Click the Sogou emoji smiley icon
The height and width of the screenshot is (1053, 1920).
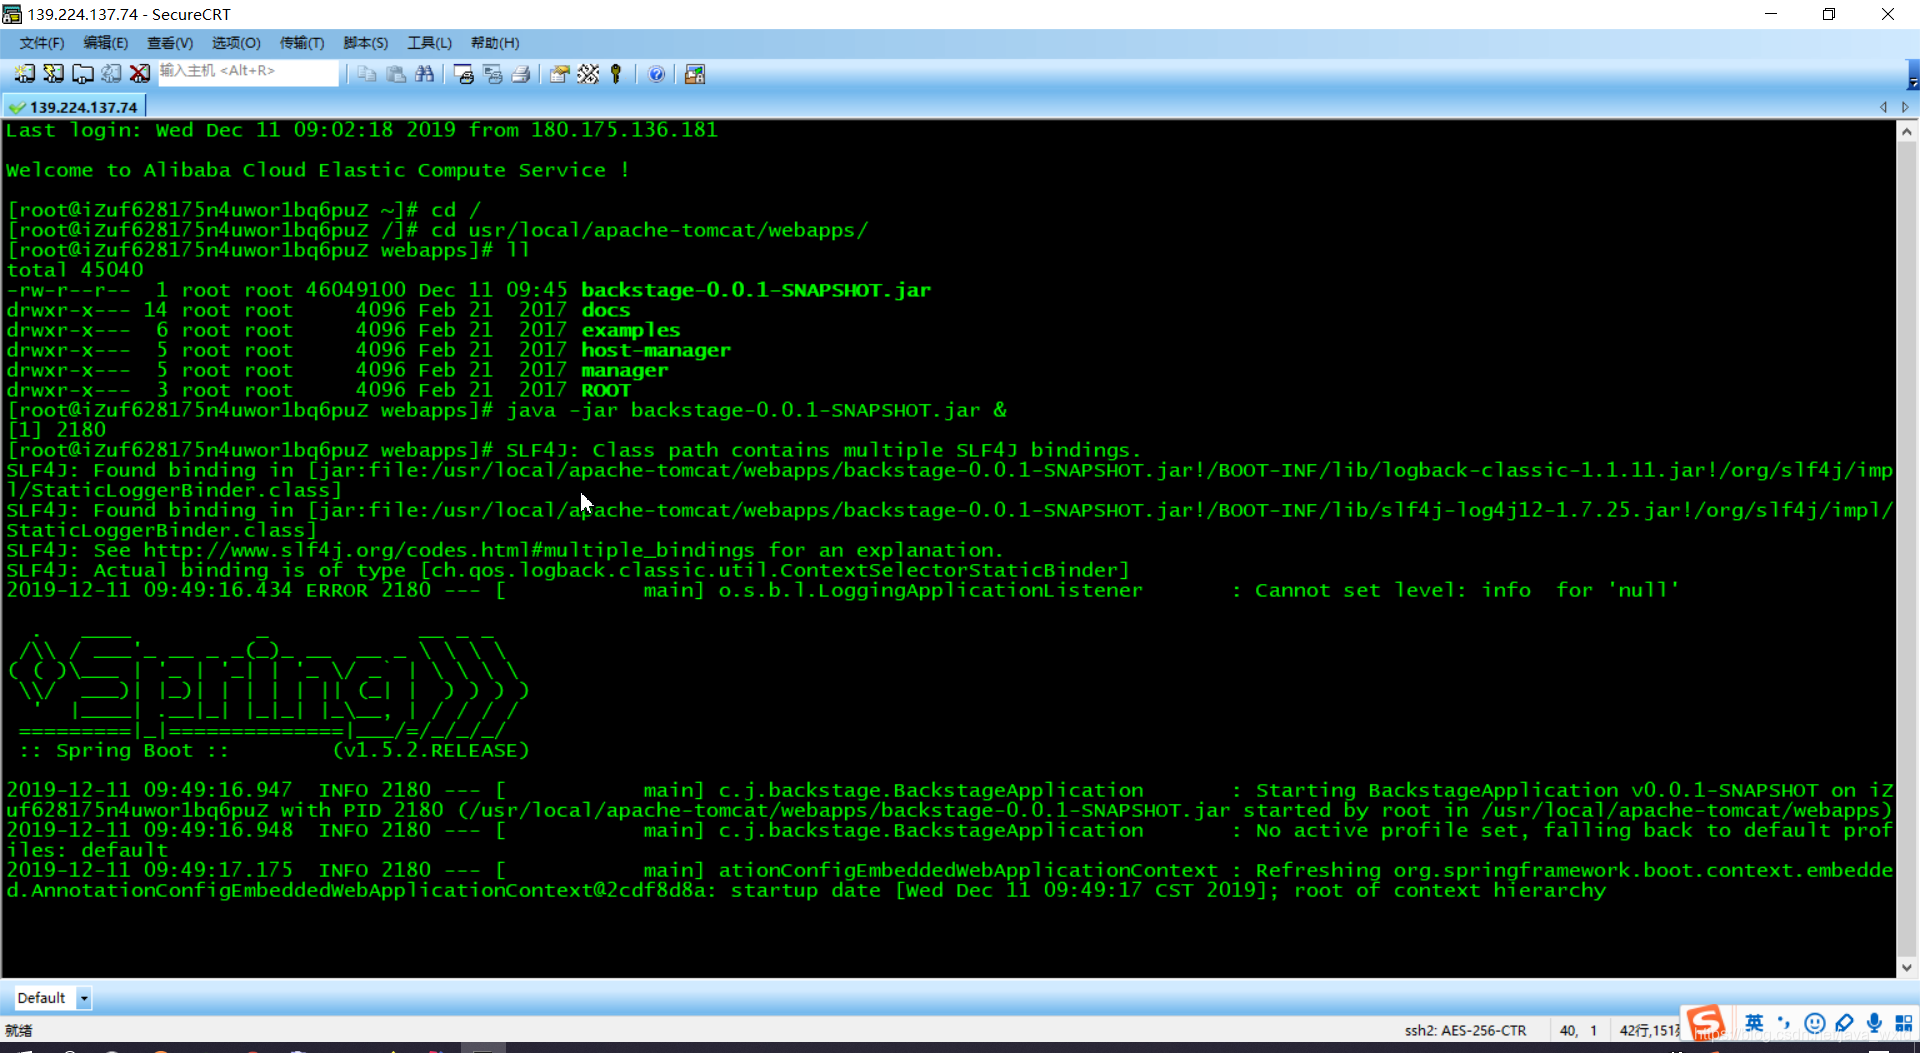pos(1815,1023)
